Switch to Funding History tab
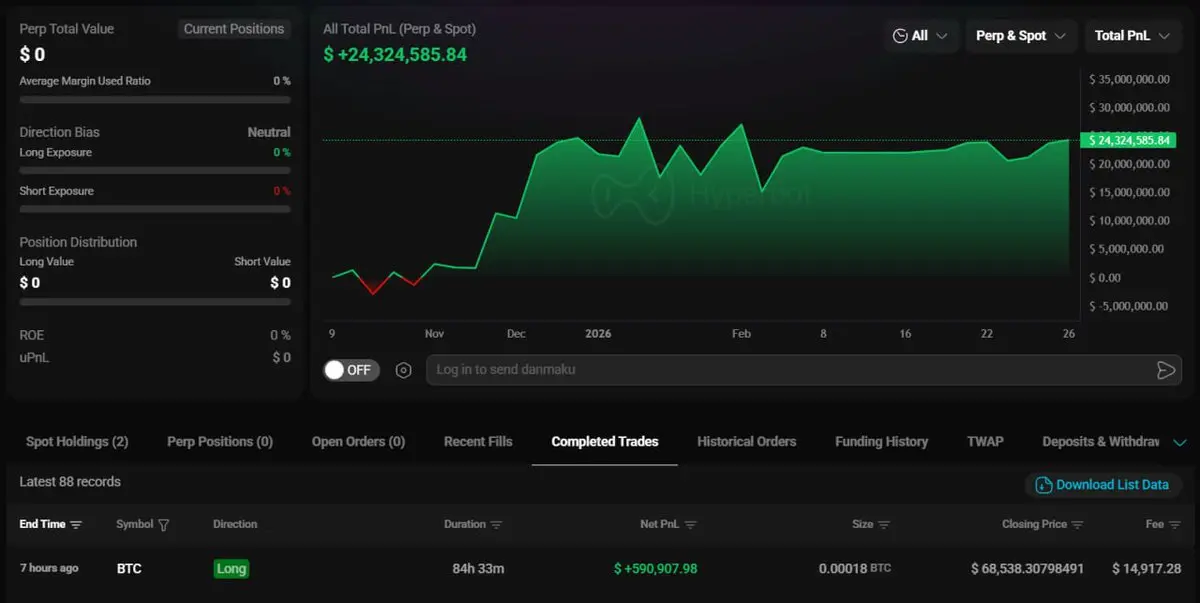The width and height of the screenshot is (1200, 603). click(x=881, y=441)
